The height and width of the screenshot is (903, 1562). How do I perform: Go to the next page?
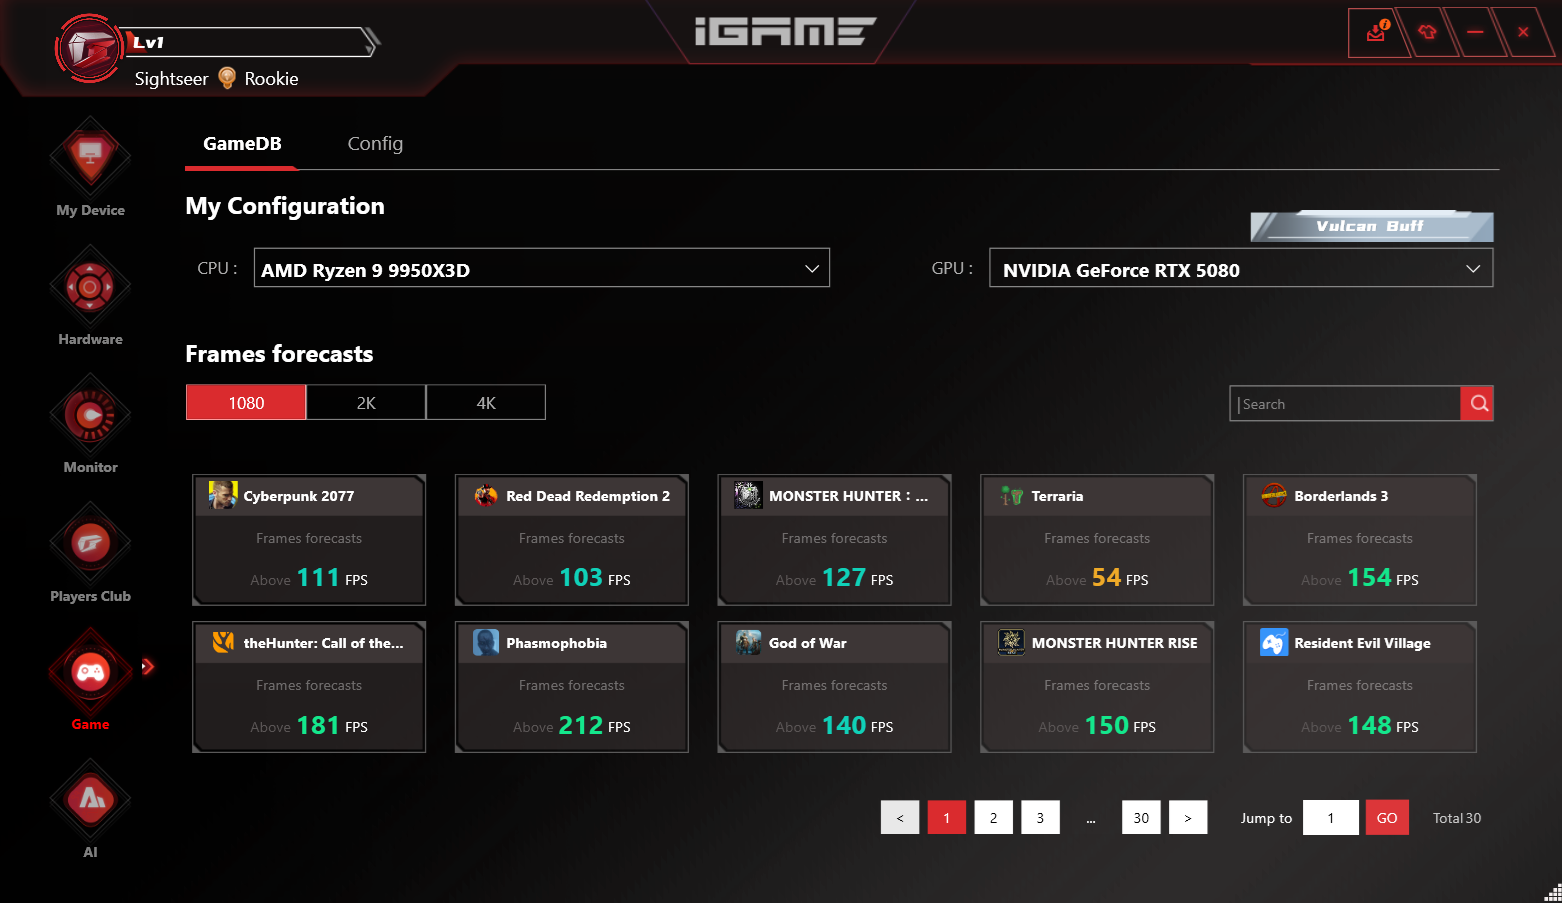tap(1188, 818)
